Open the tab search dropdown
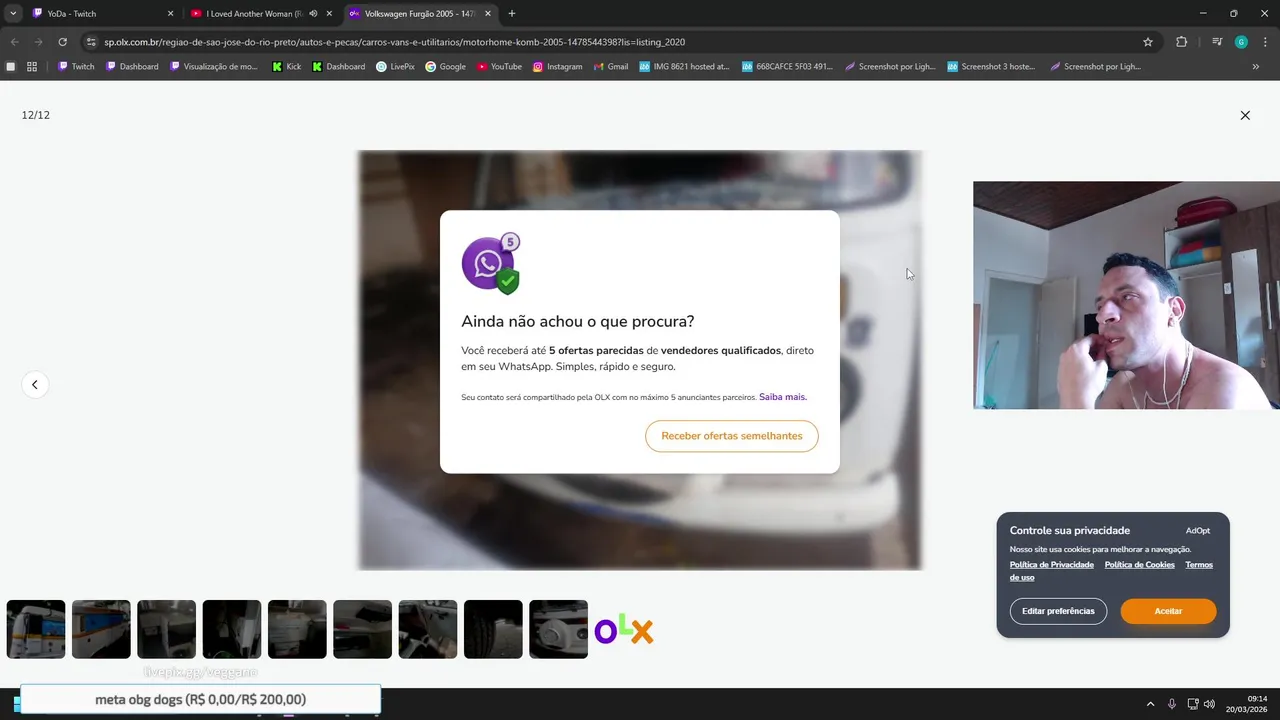Viewport: 1280px width, 720px height. tap(13, 14)
